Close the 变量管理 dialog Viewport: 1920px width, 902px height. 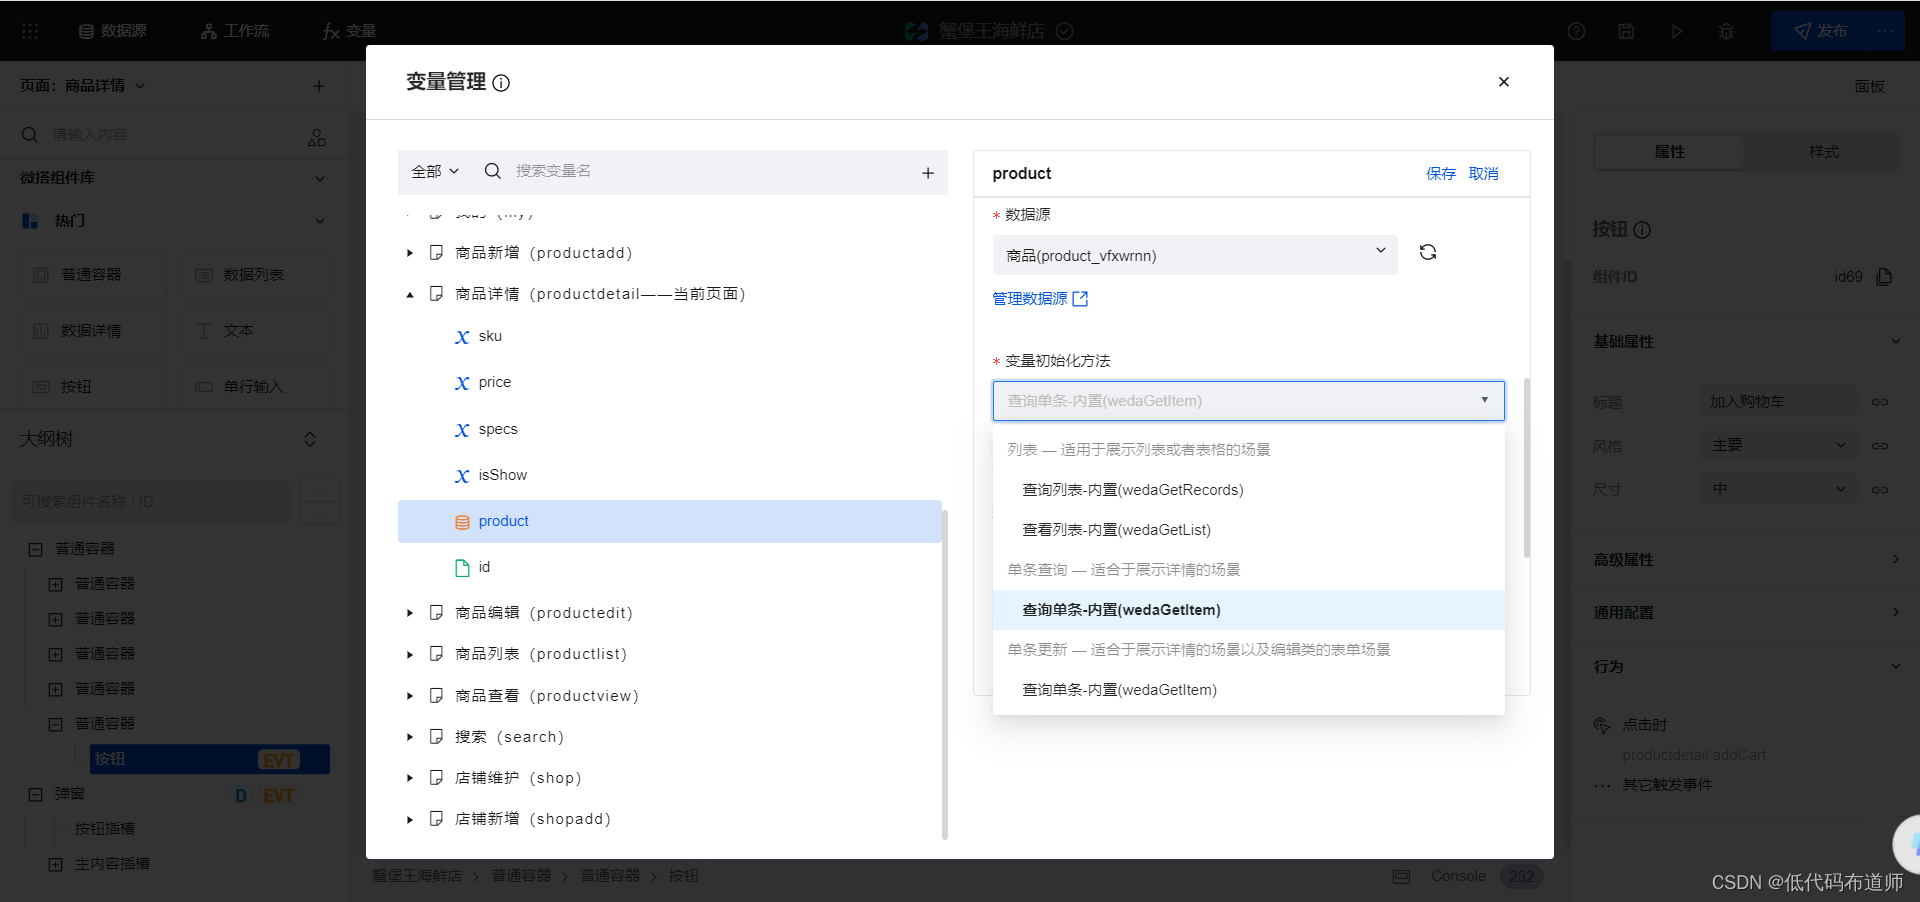1503,82
